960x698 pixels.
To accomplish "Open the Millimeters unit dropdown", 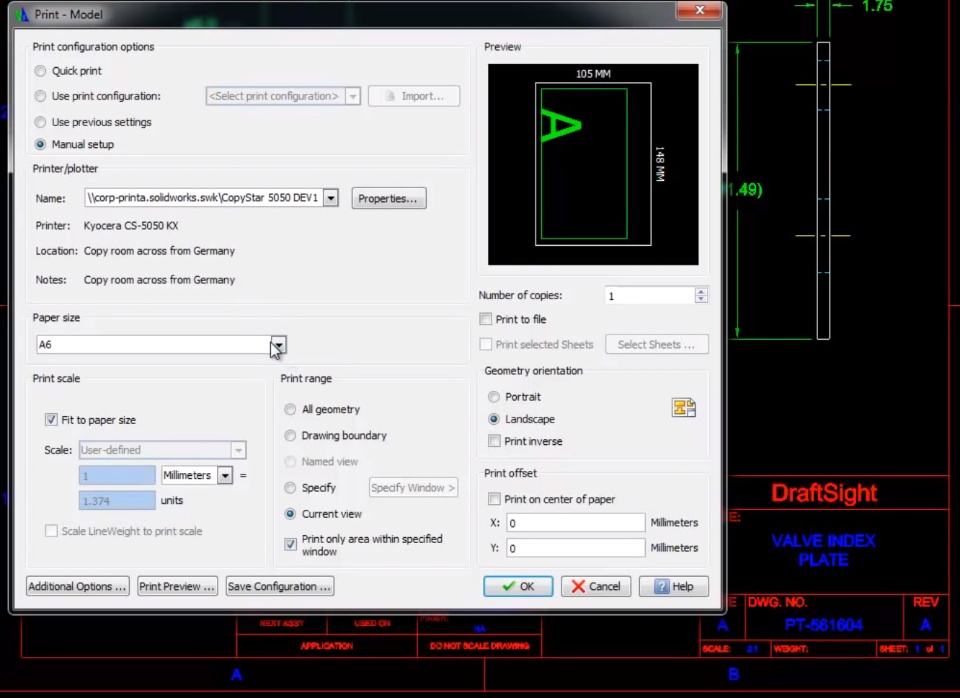I will pyautogui.click(x=225, y=476).
